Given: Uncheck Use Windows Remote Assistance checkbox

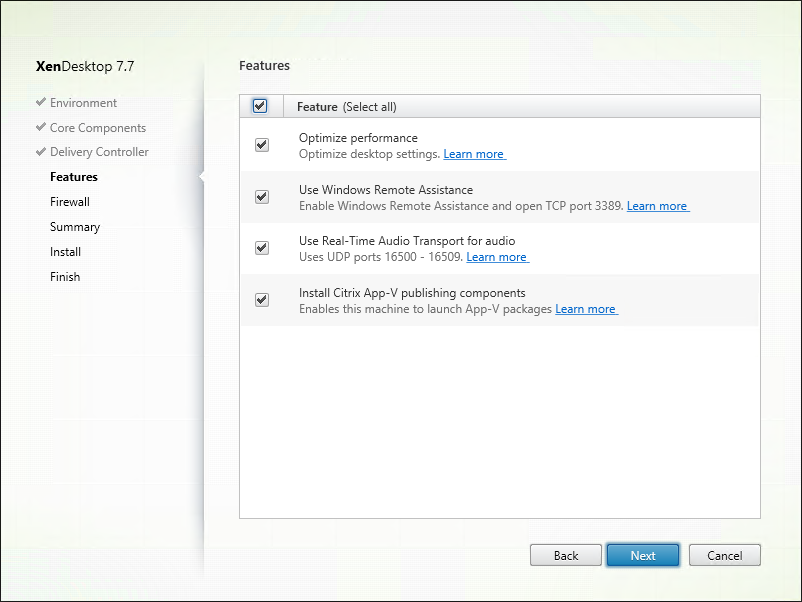Looking at the screenshot, I should coord(262,196).
